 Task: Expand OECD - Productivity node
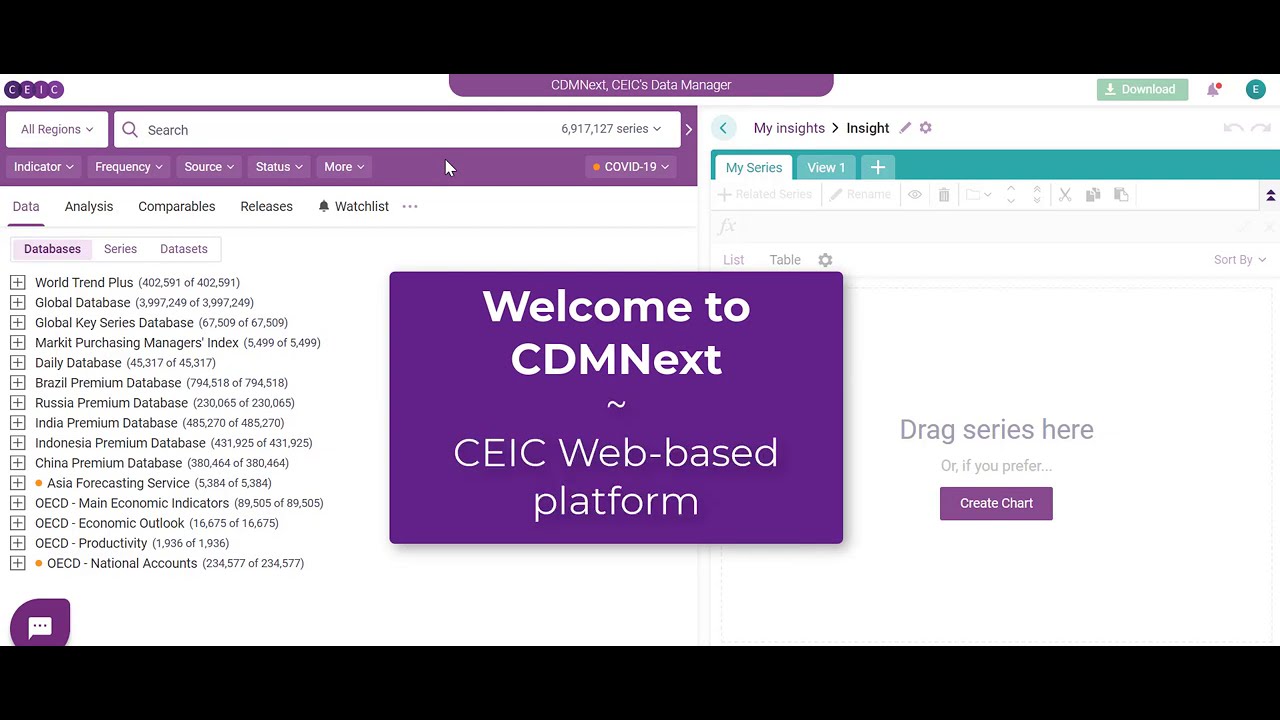(18, 543)
